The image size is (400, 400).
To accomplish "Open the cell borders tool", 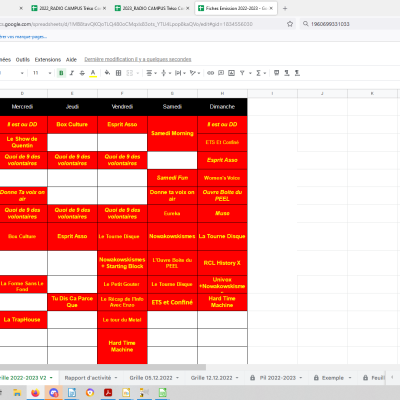I will pyautogui.click(x=118, y=73).
